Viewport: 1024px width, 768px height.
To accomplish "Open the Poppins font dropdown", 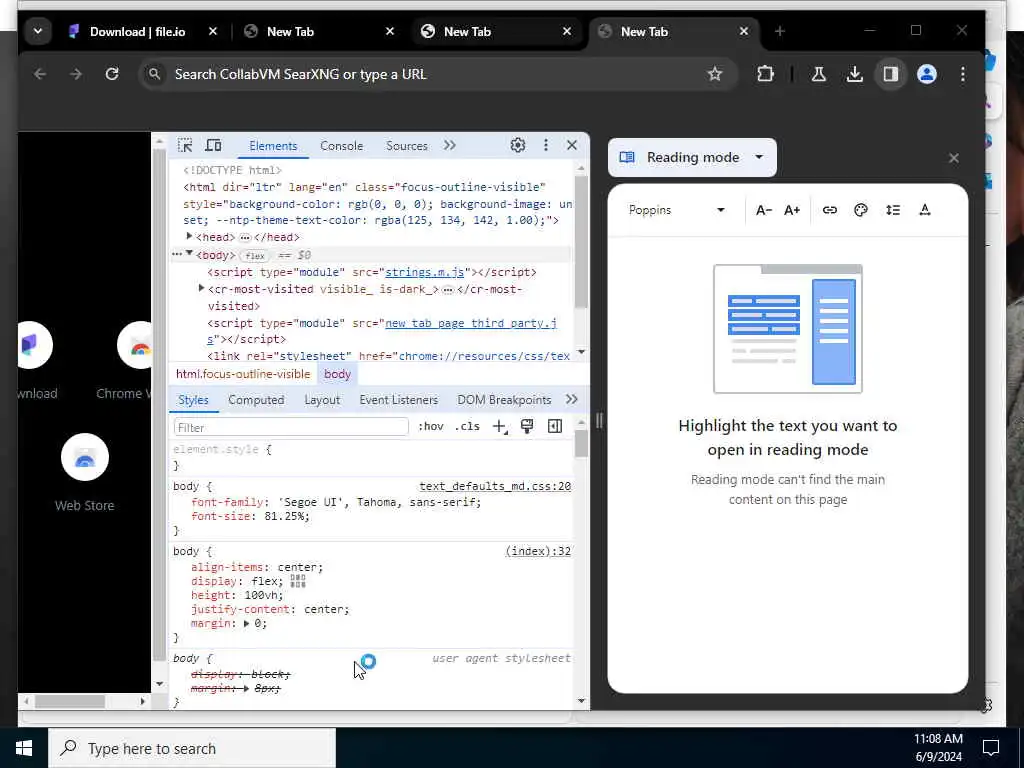I will tap(677, 210).
